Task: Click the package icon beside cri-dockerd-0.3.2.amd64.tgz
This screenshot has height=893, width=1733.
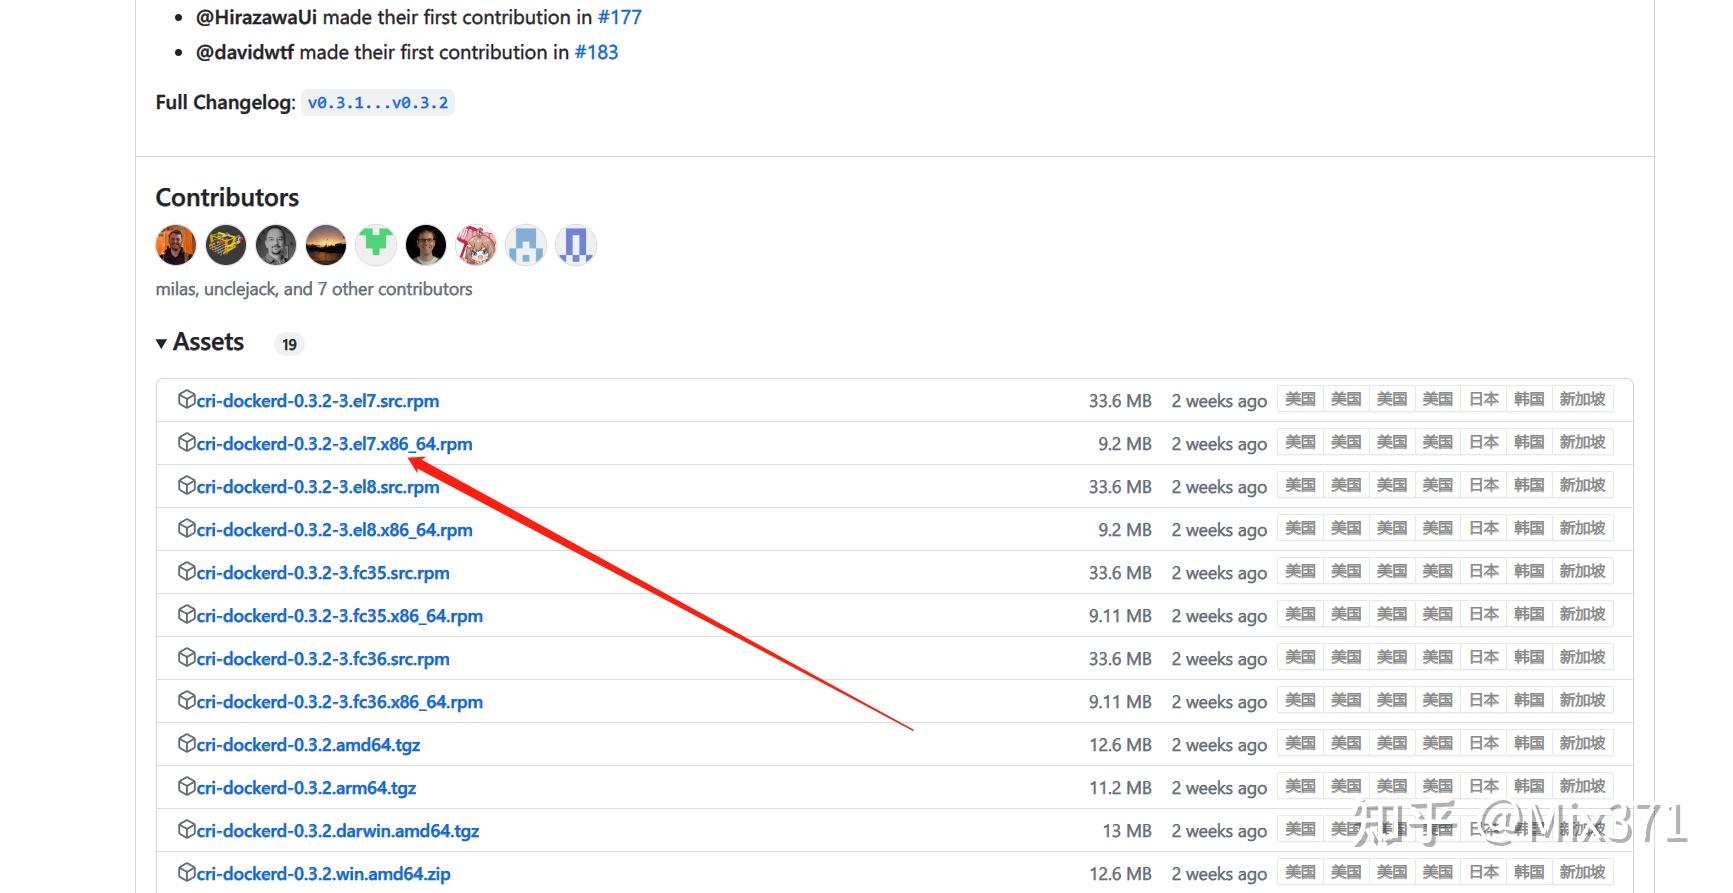Action: coord(186,744)
